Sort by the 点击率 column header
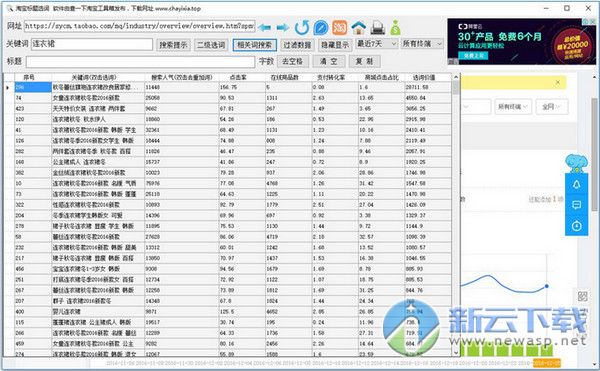Image resolution: width=600 pixels, height=371 pixels. pos(242,77)
